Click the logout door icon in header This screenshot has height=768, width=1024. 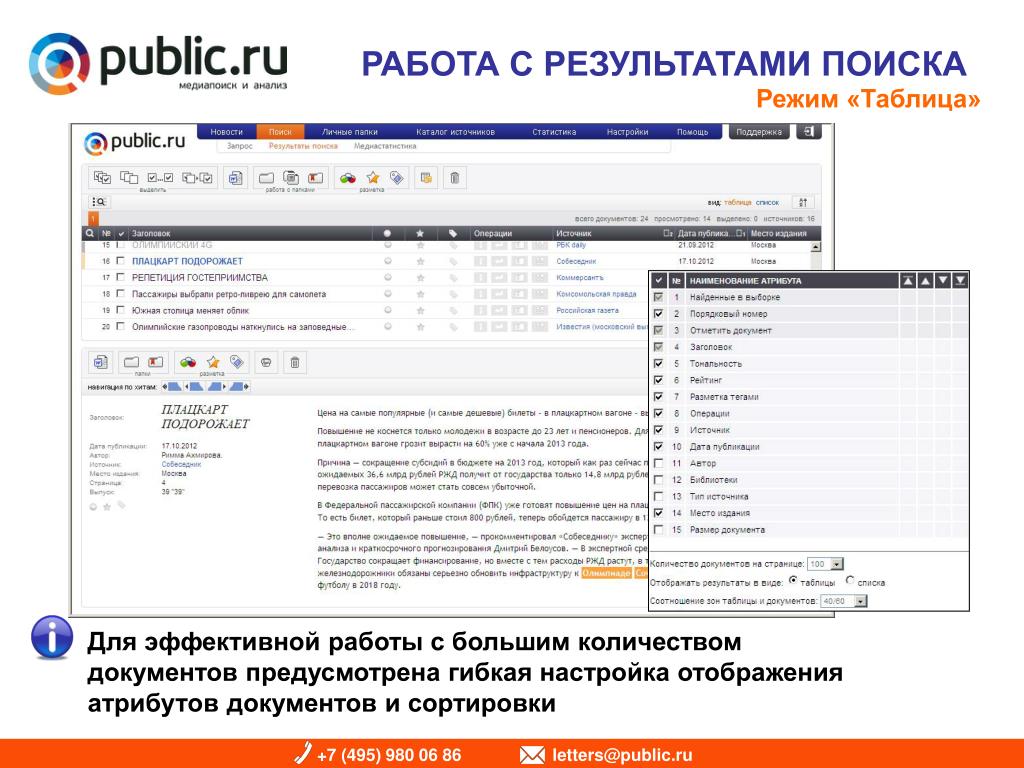tap(808, 131)
